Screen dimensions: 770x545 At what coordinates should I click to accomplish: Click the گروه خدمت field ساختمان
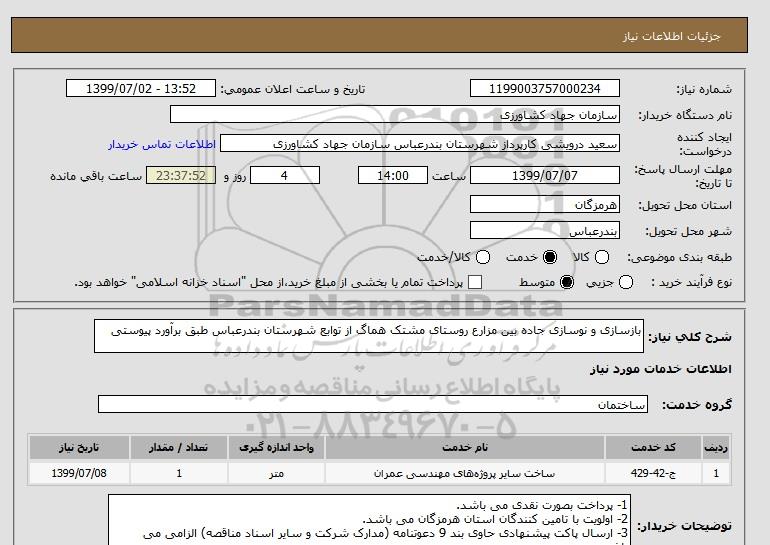[373, 405]
